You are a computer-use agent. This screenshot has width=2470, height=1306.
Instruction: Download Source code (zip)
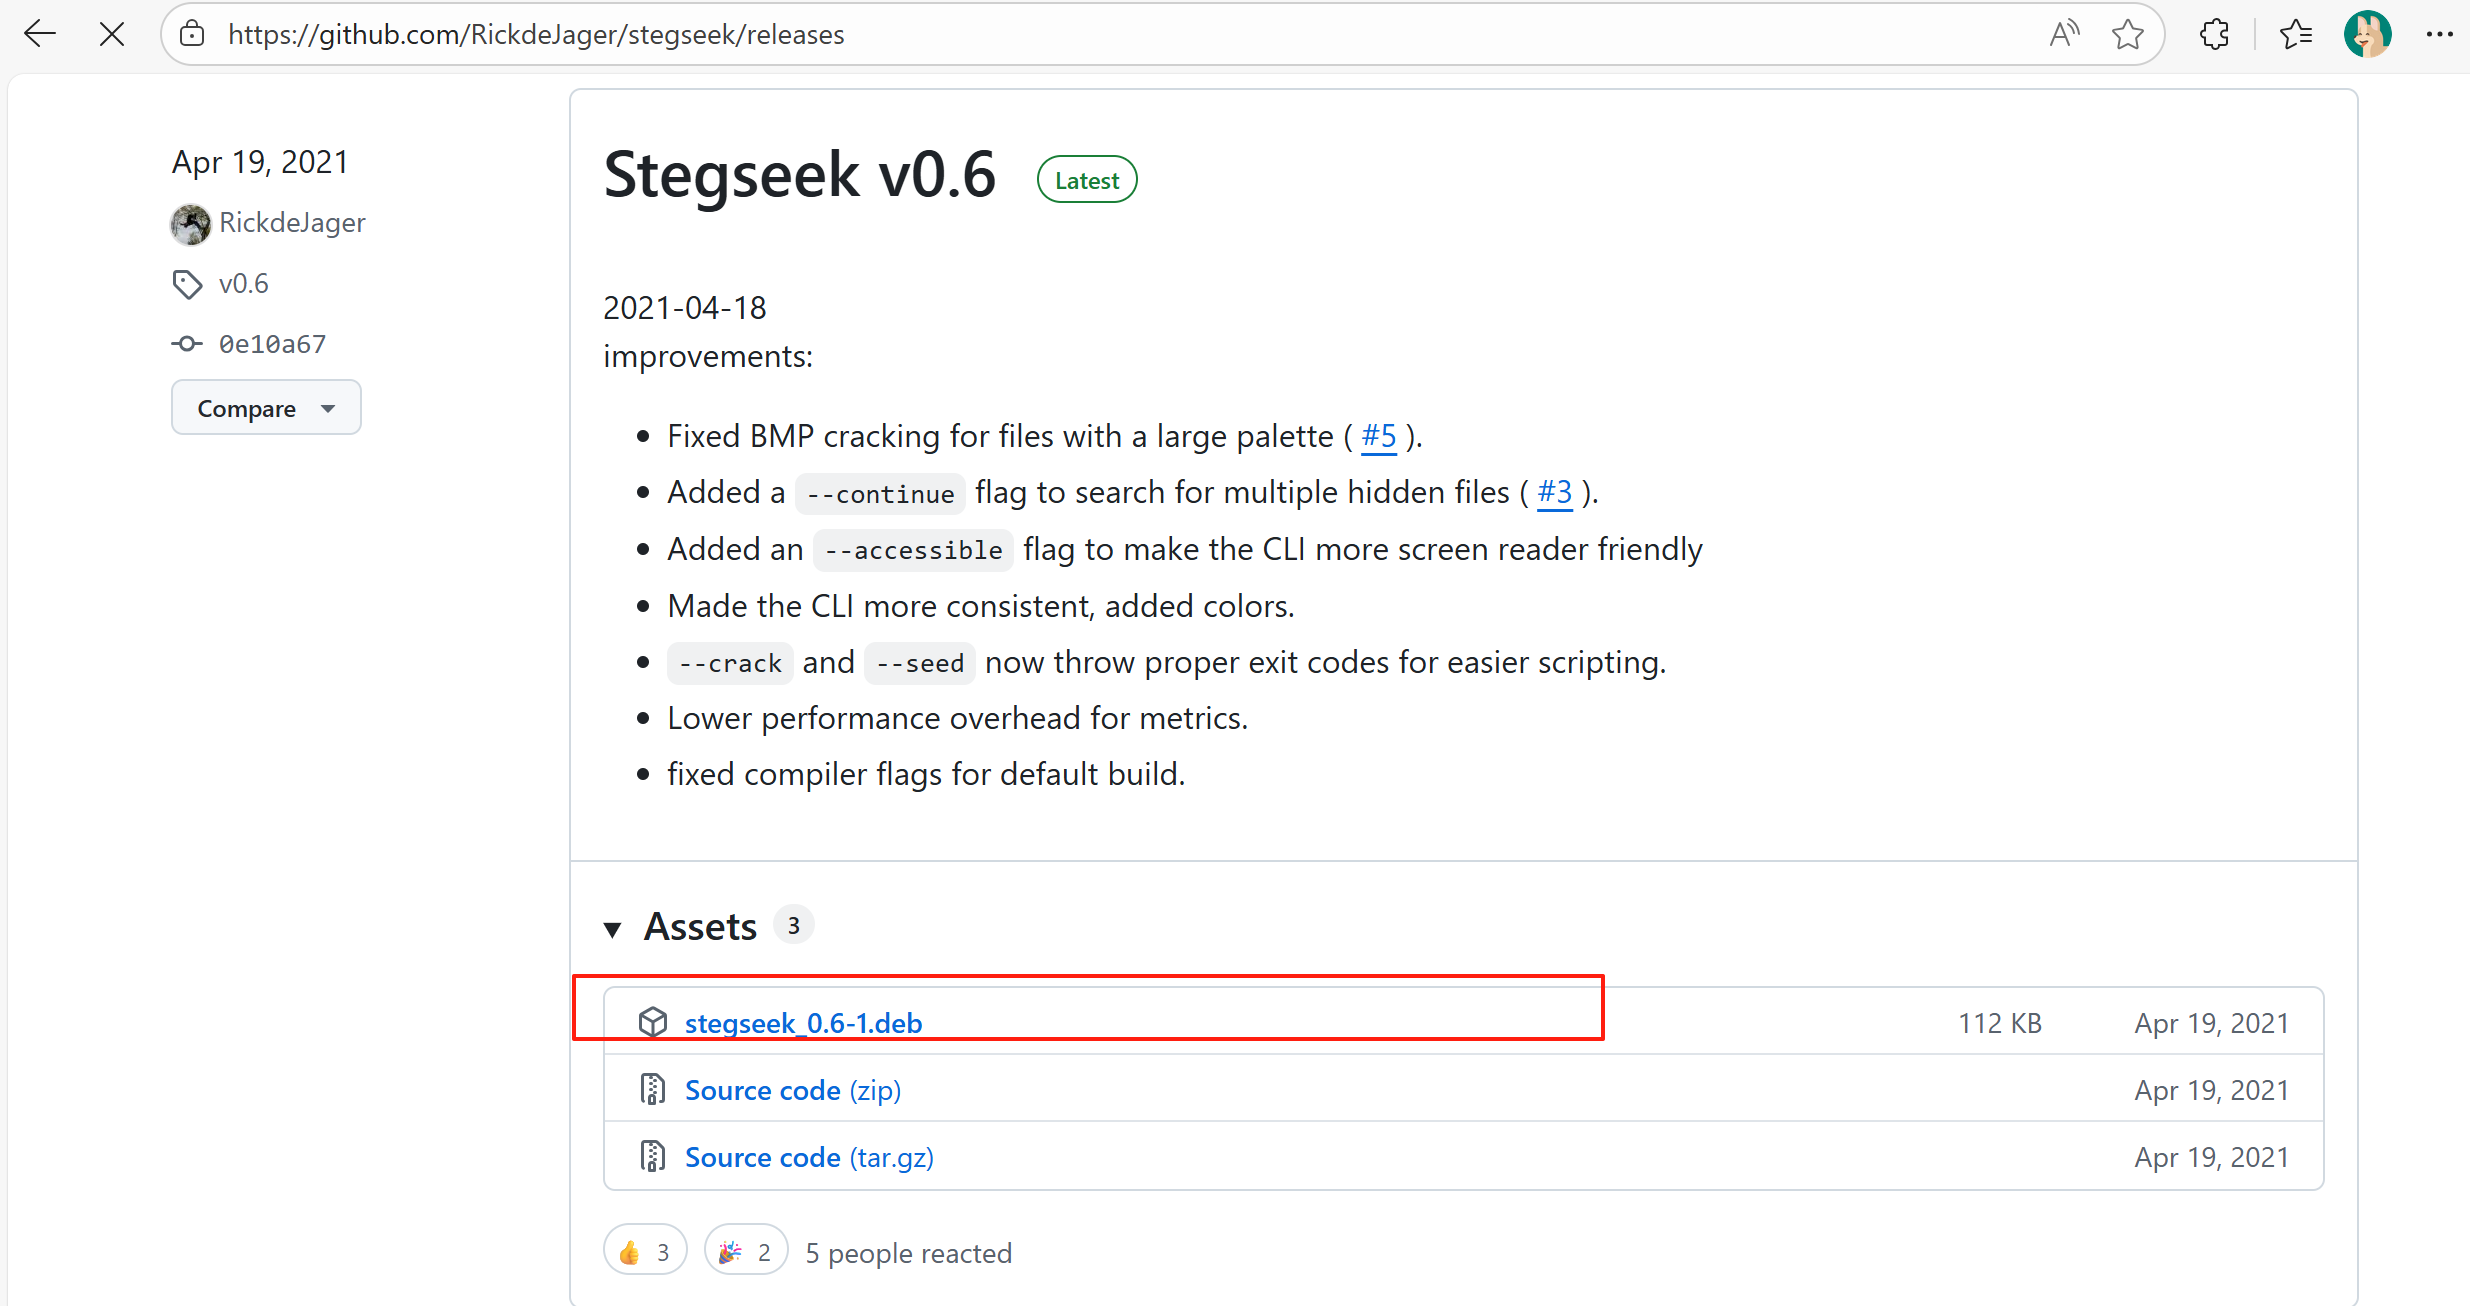click(793, 1090)
